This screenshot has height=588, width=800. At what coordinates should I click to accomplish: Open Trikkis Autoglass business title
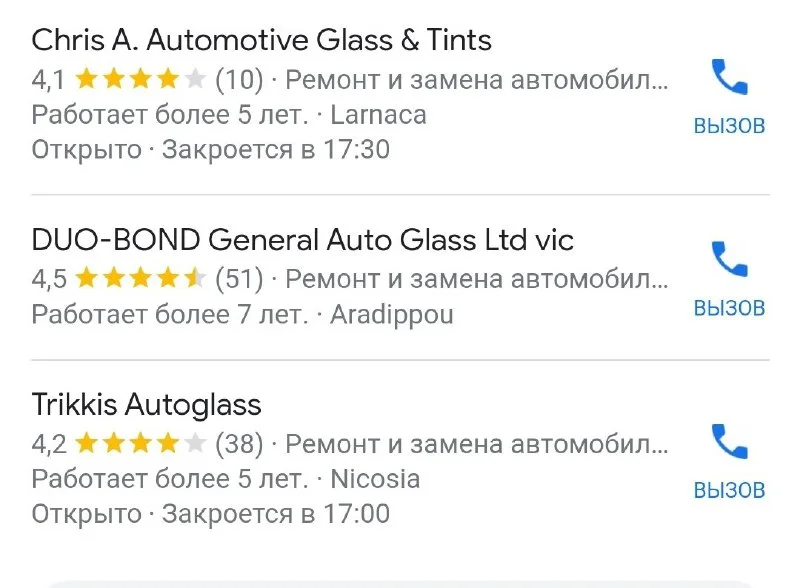tap(146, 405)
